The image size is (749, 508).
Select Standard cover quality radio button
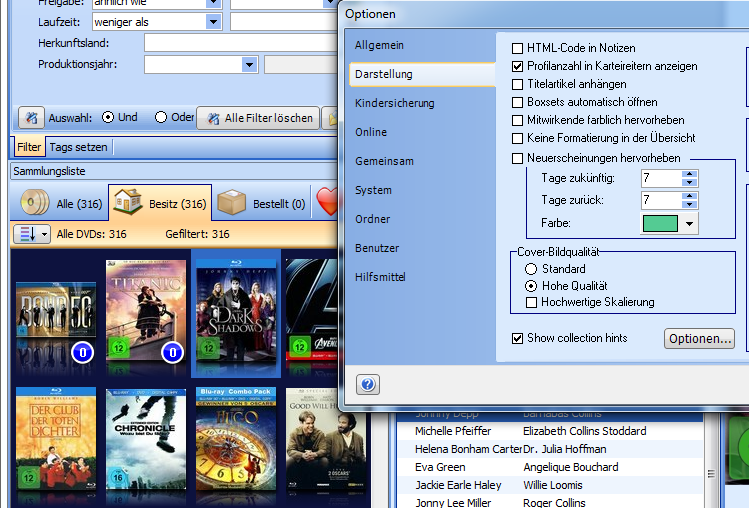tap(531, 269)
